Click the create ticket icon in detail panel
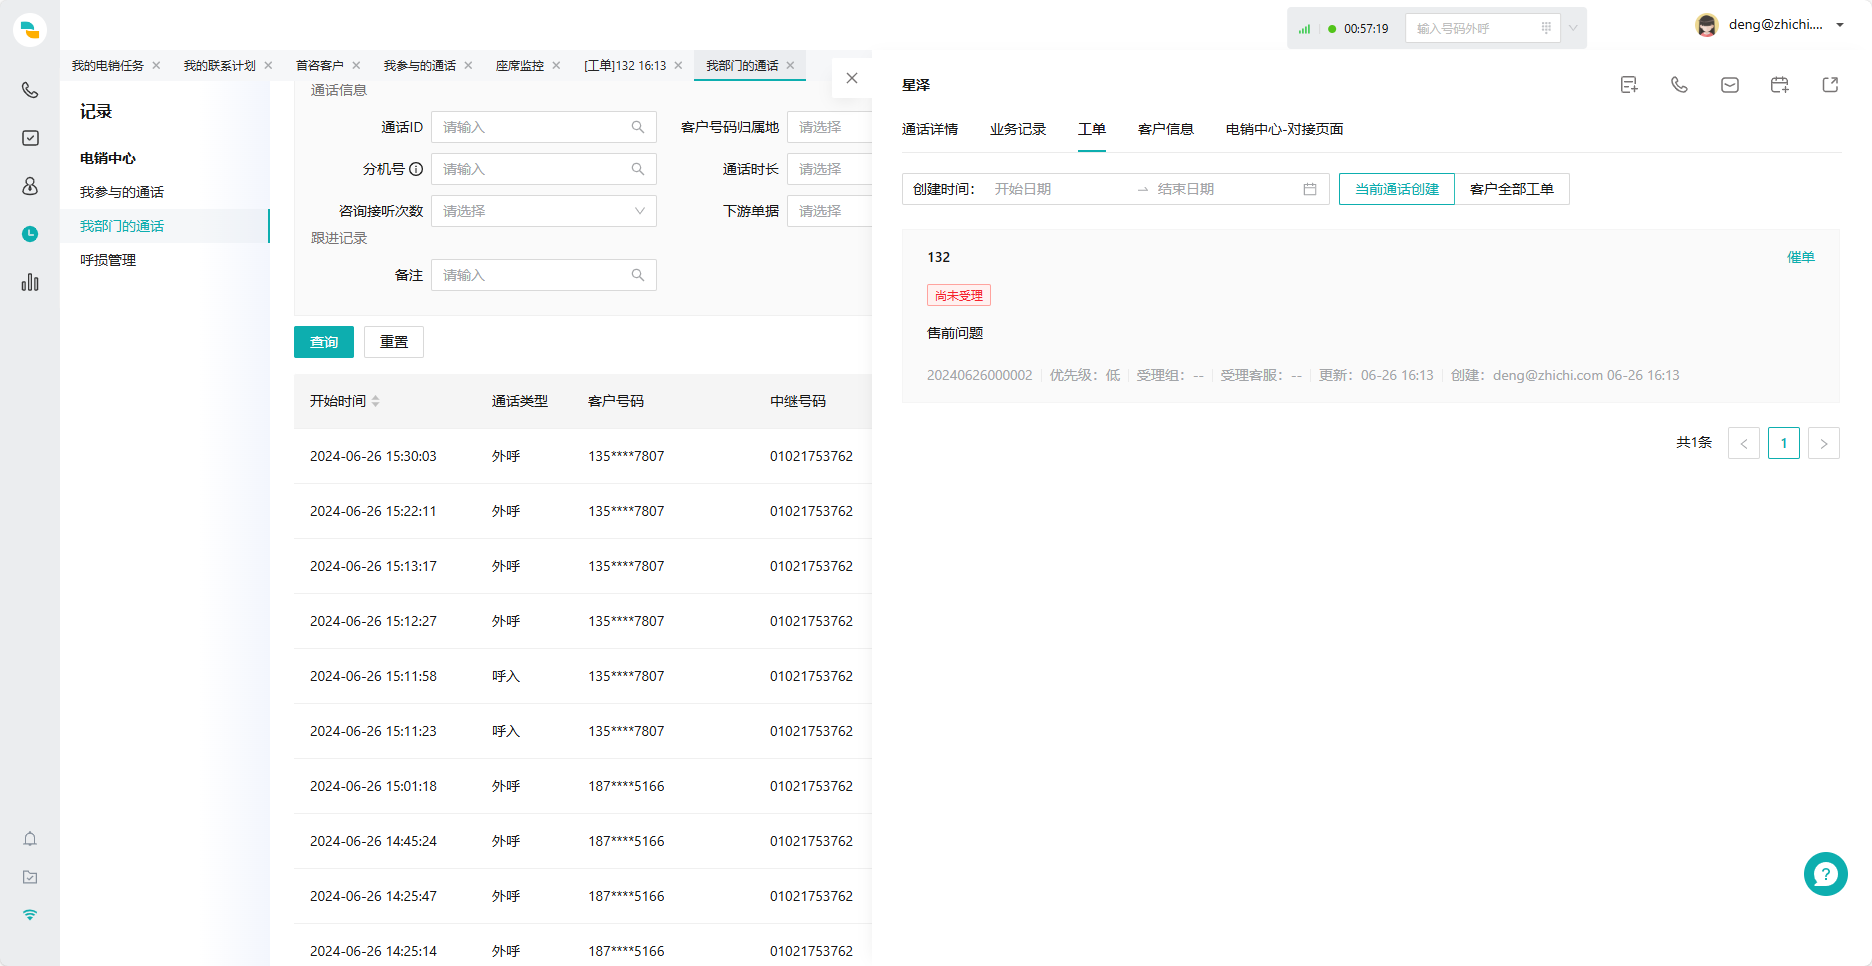 (1629, 85)
